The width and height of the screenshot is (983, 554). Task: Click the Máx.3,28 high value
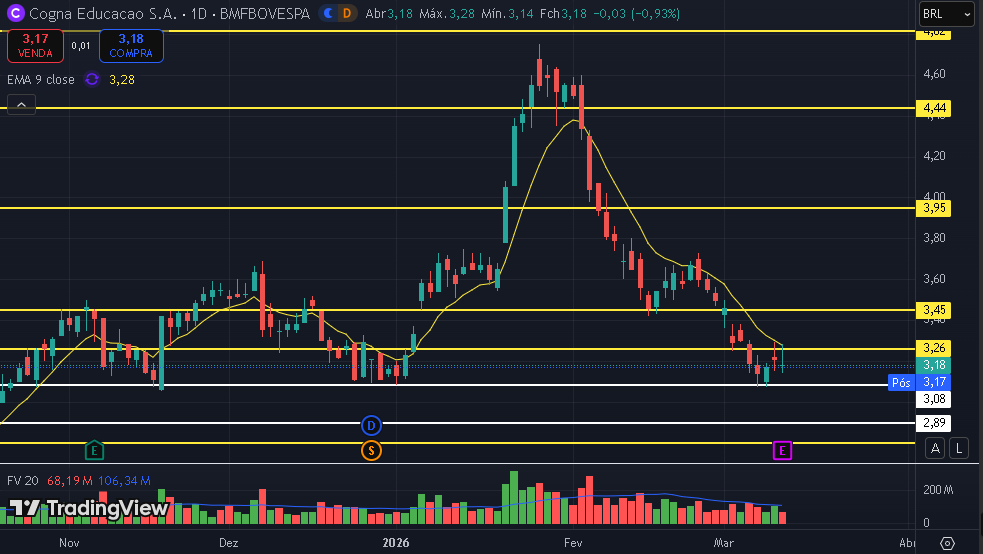click(x=447, y=14)
